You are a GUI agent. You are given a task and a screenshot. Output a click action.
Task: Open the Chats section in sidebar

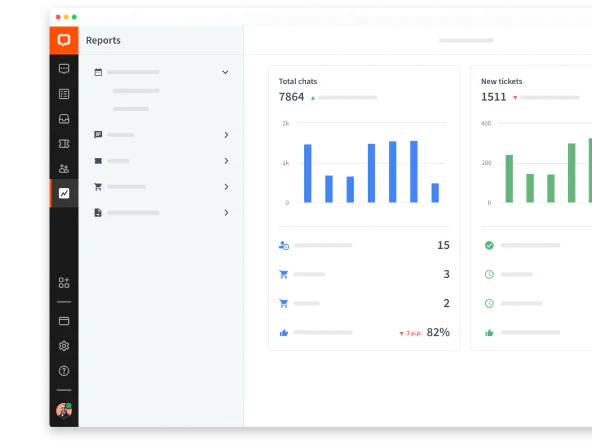point(64,69)
